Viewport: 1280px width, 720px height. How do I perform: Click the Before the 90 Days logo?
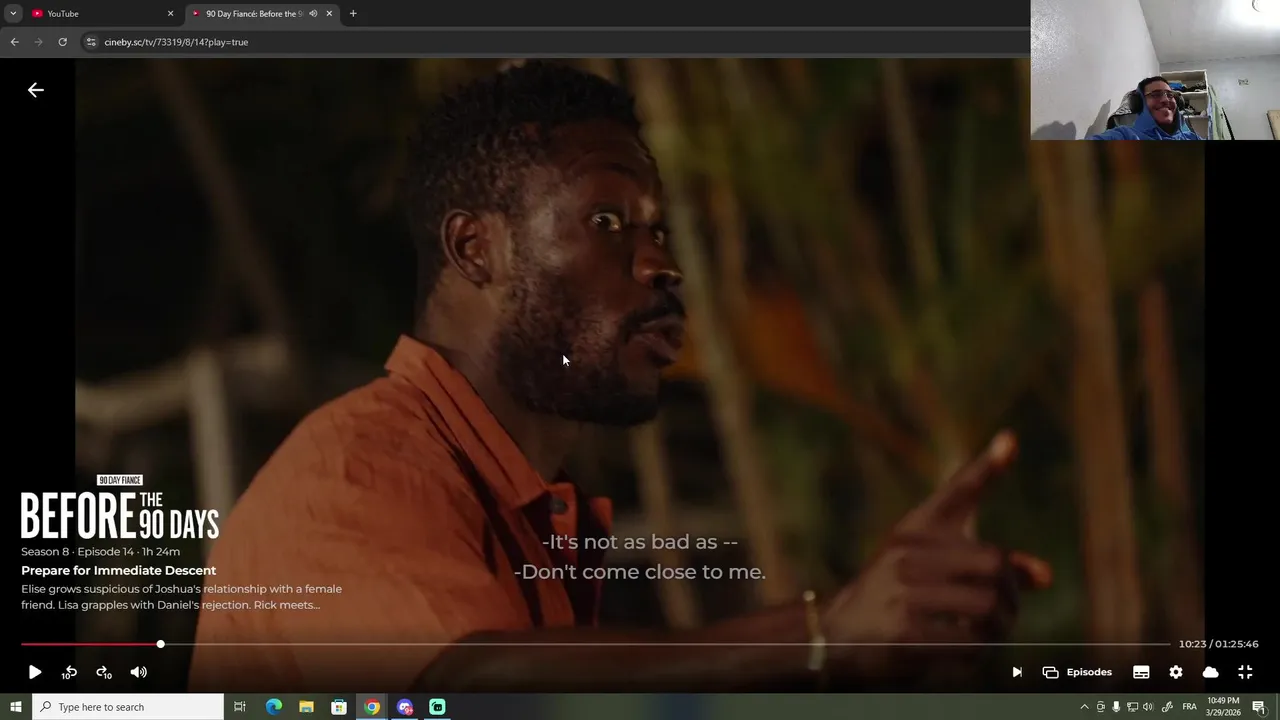pyautogui.click(x=120, y=508)
